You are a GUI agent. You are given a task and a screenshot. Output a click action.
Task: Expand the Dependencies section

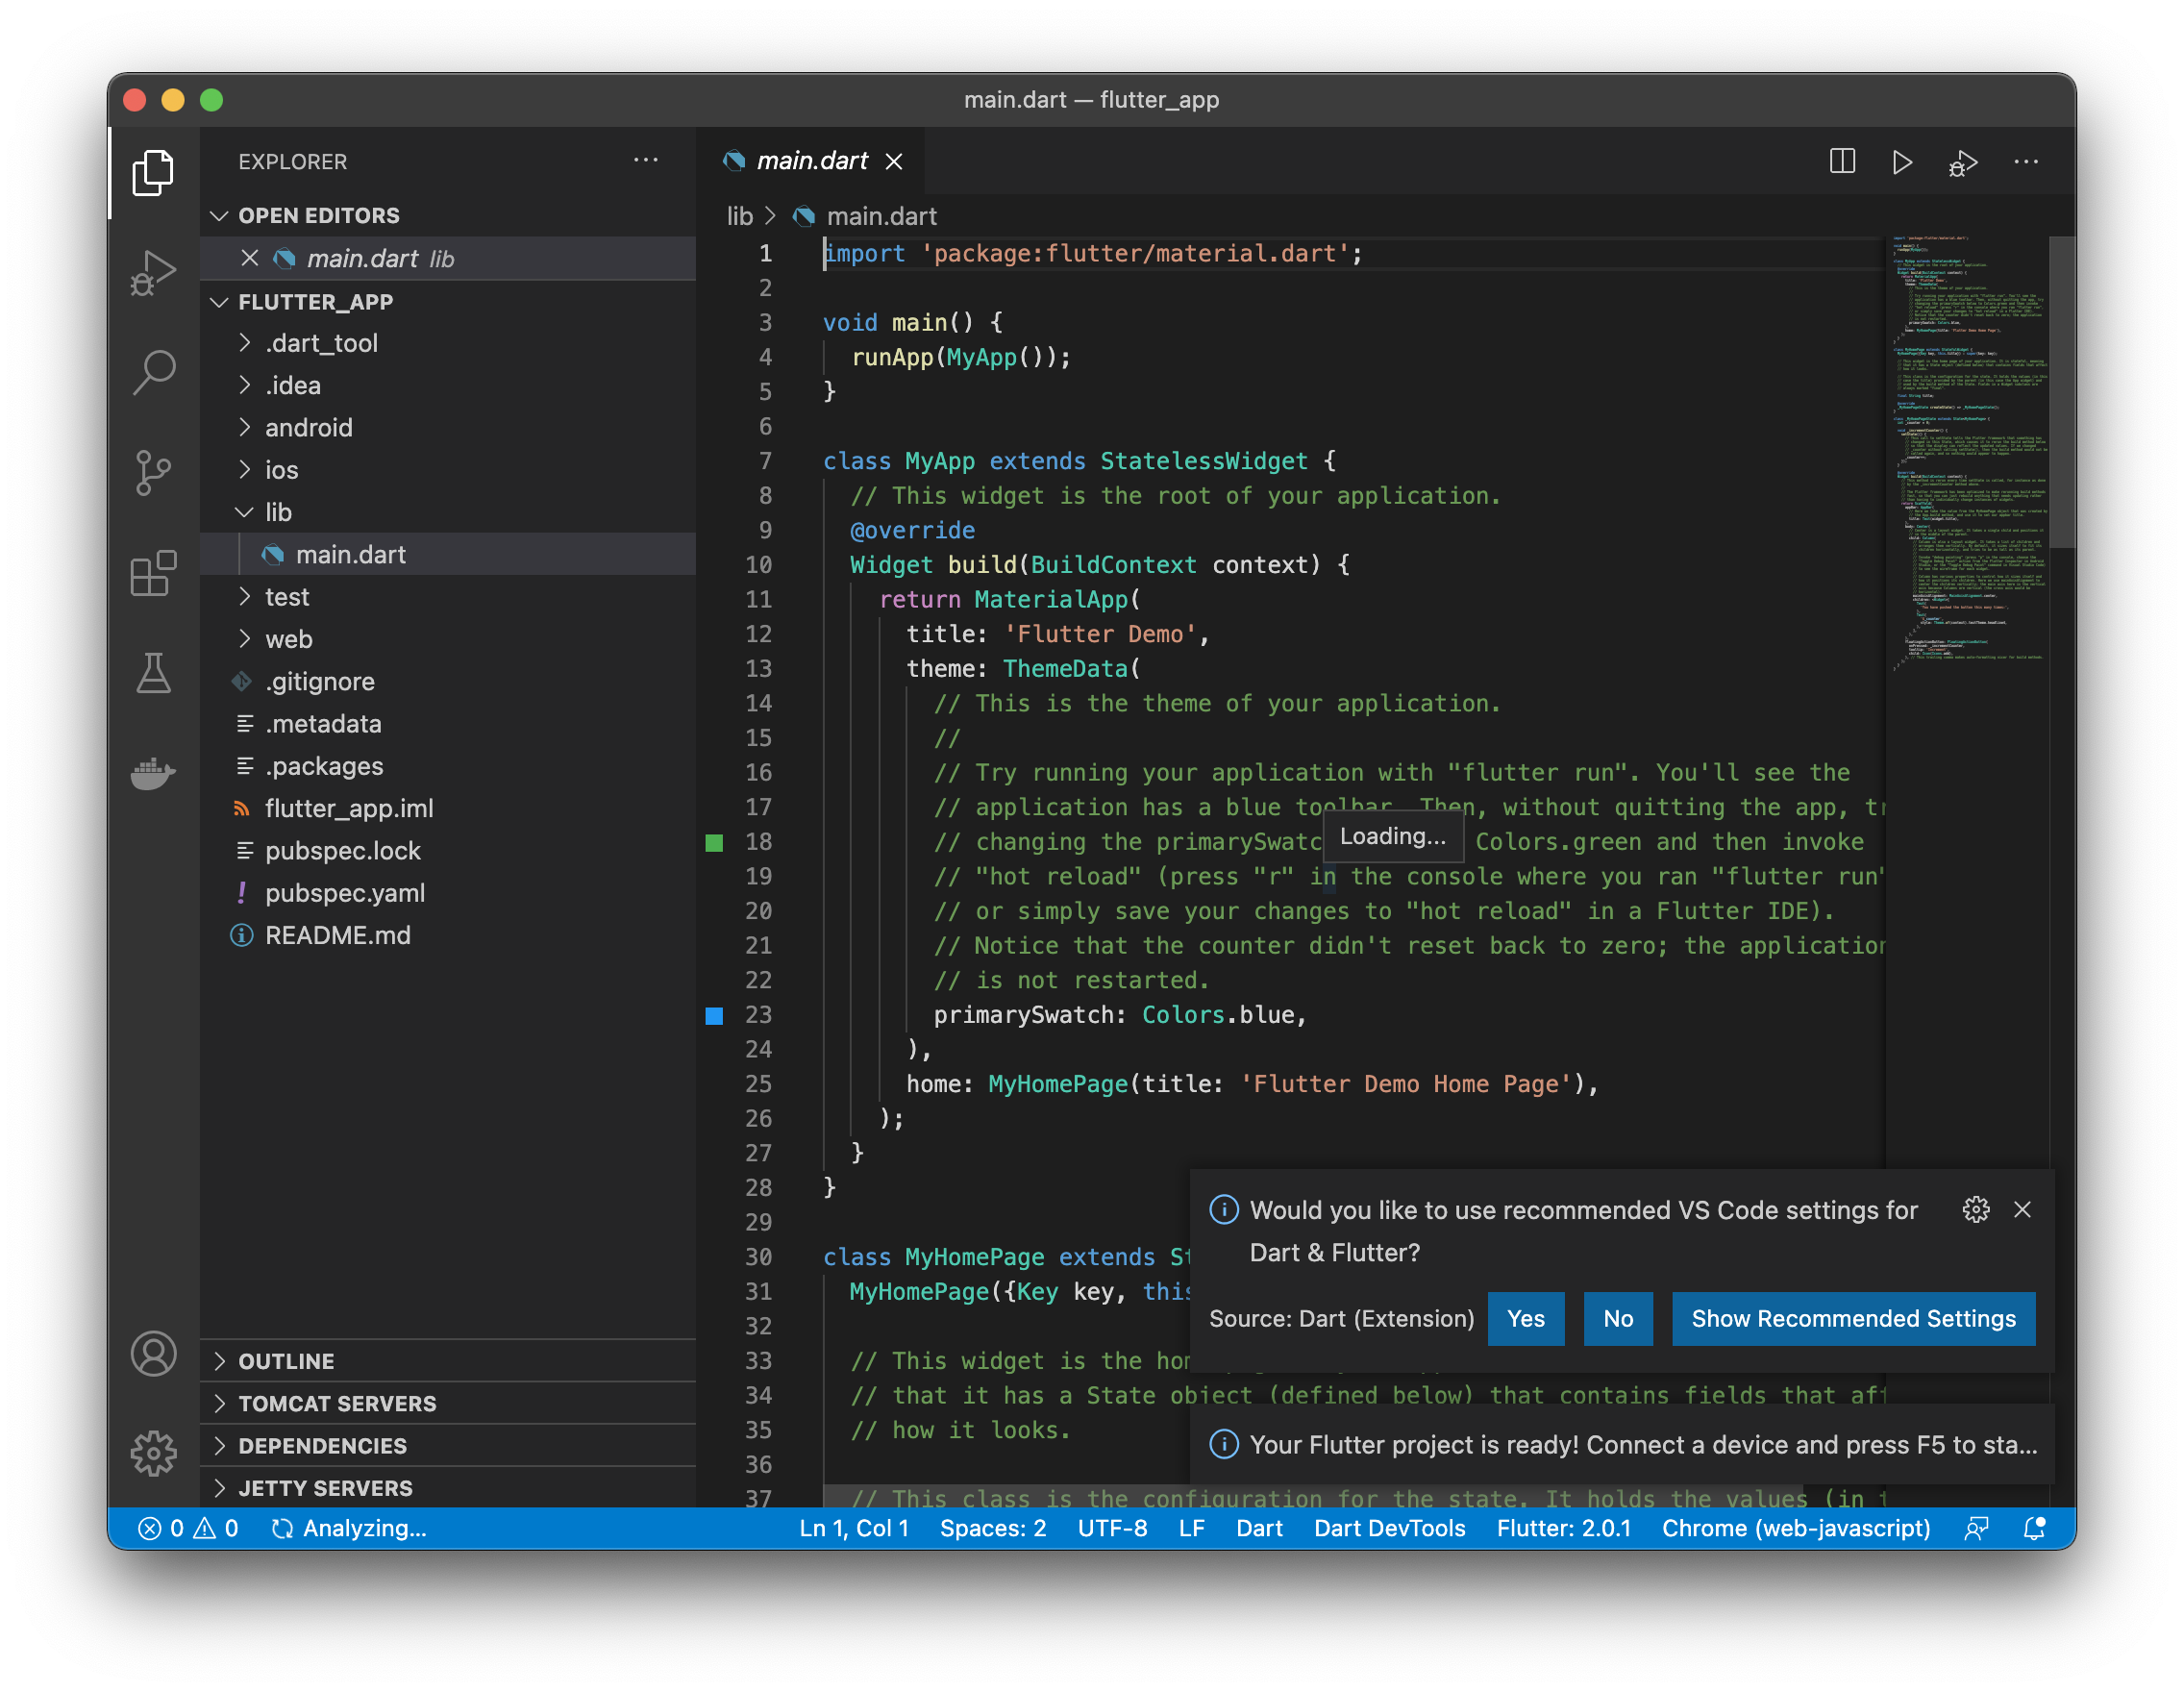click(448, 1445)
